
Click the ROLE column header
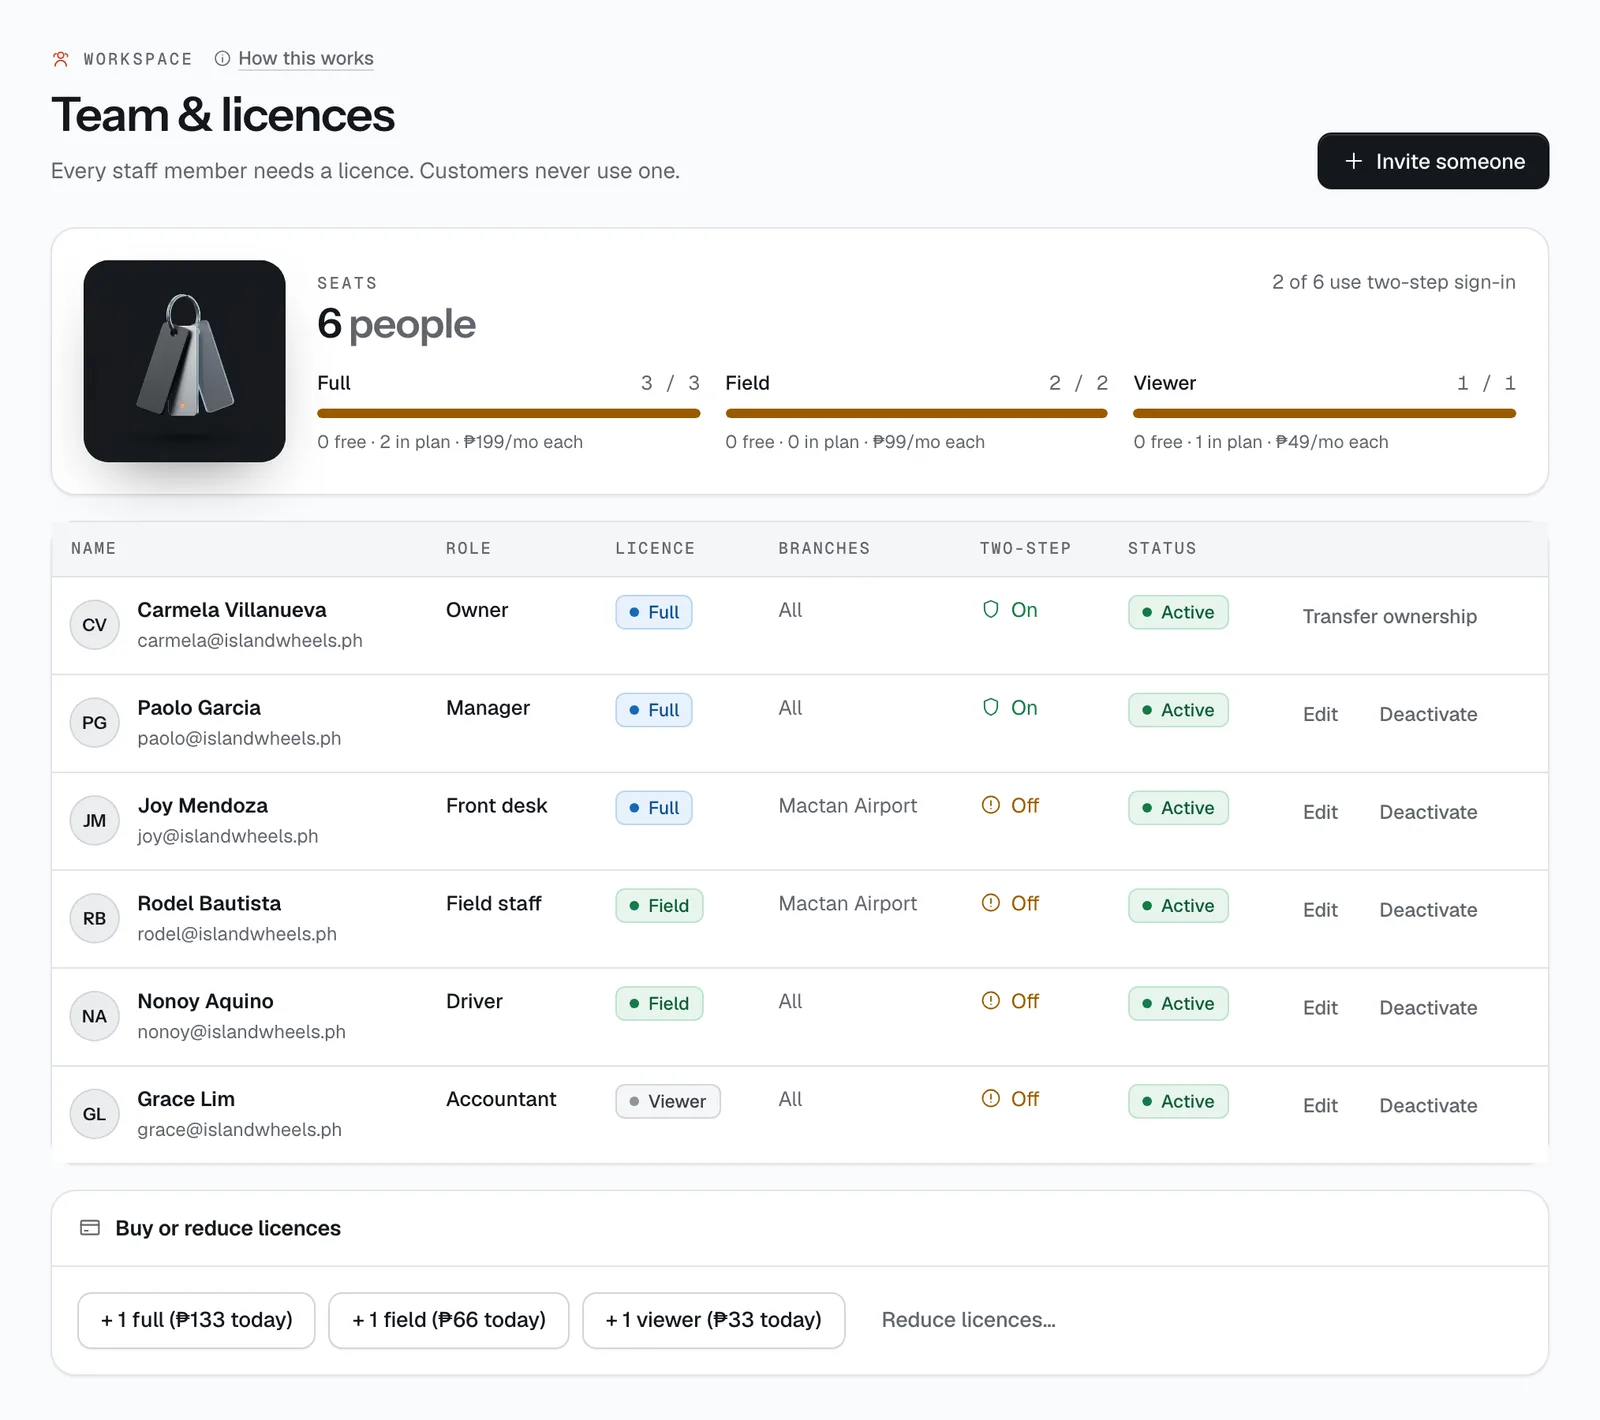click(x=468, y=548)
